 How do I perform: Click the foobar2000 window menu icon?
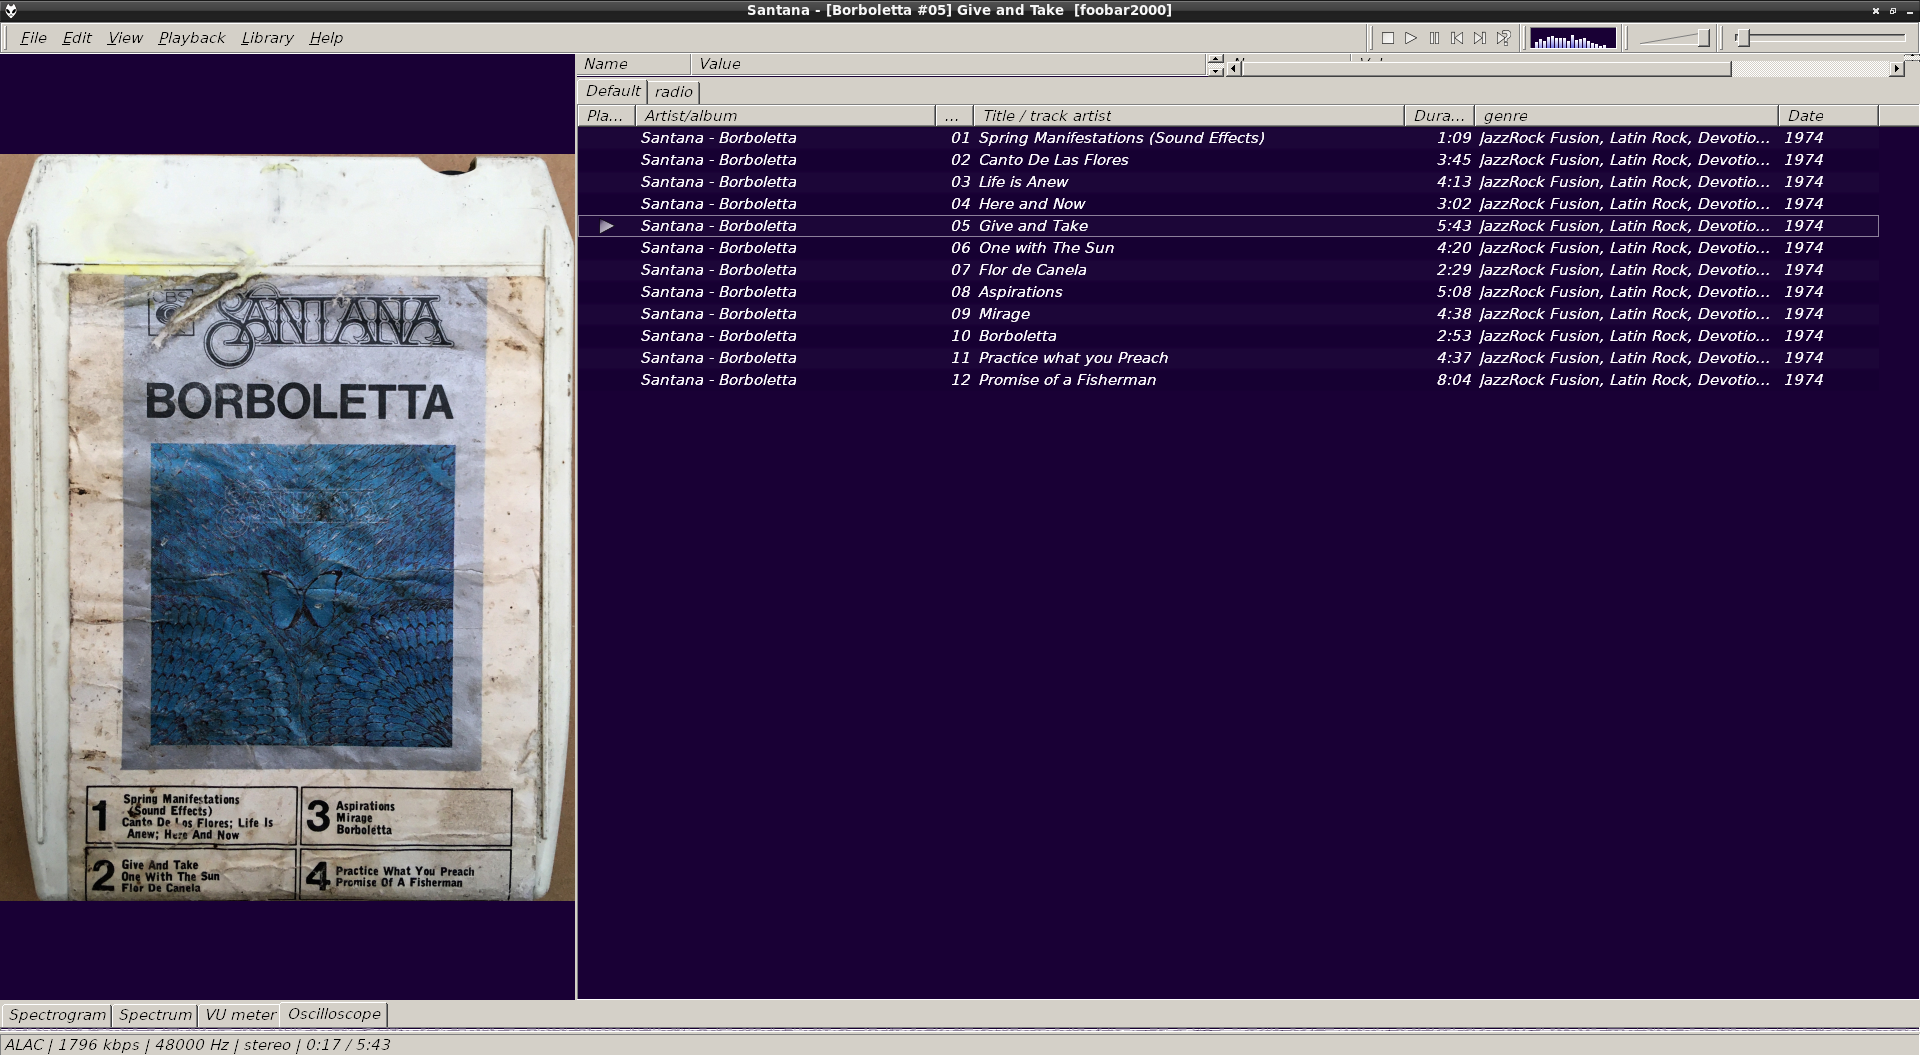click(10, 10)
